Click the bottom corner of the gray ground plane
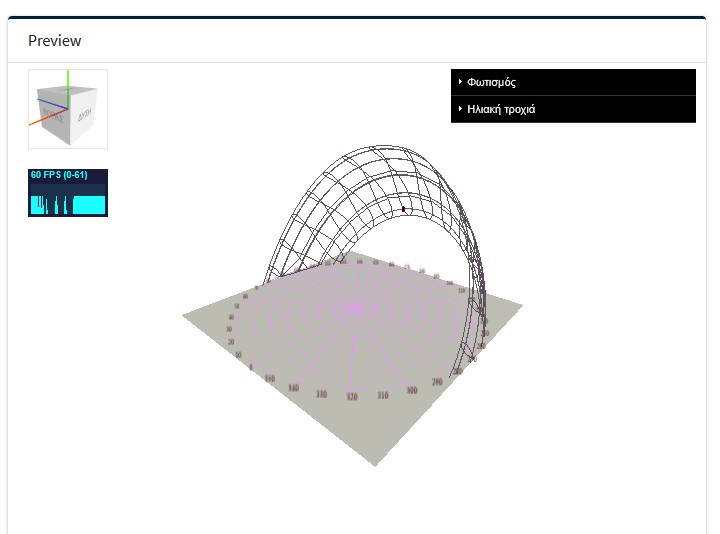This screenshot has width=720, height=534. click(x=377, y=465)
